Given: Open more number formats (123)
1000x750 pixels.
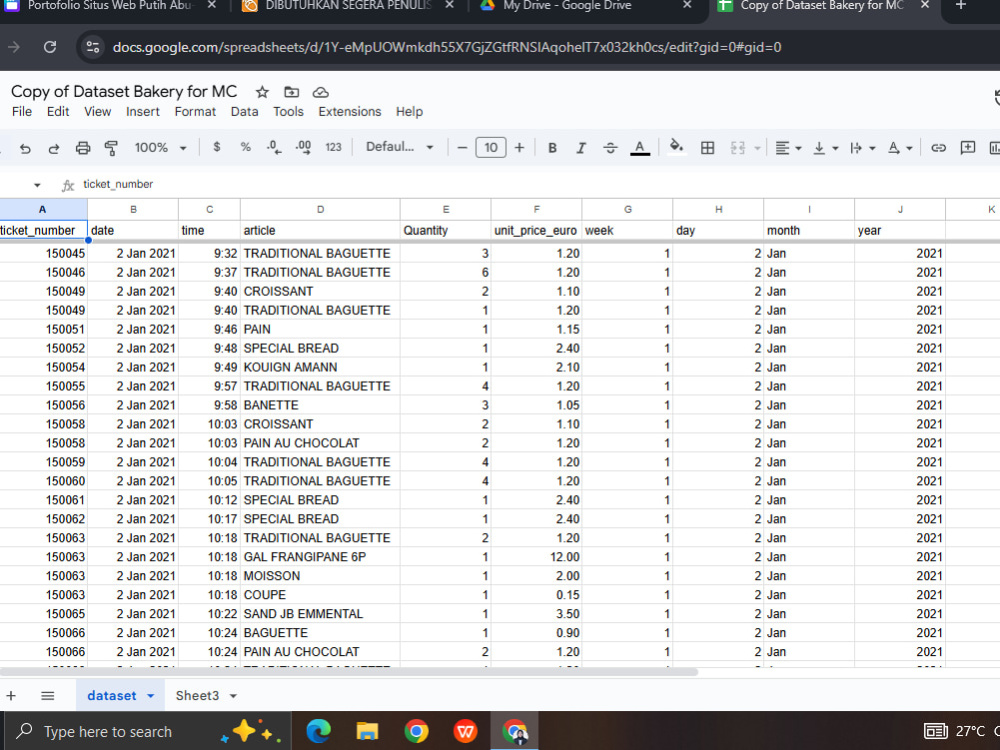Looking at the screenshot, I should point(334,147).
